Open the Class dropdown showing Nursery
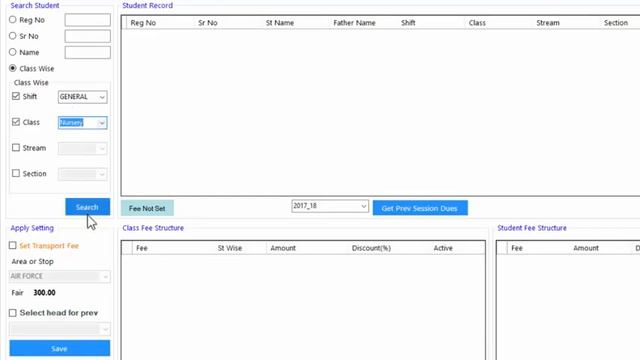The height and width of the screenshot is (360, 640). [x=82, y=122]
